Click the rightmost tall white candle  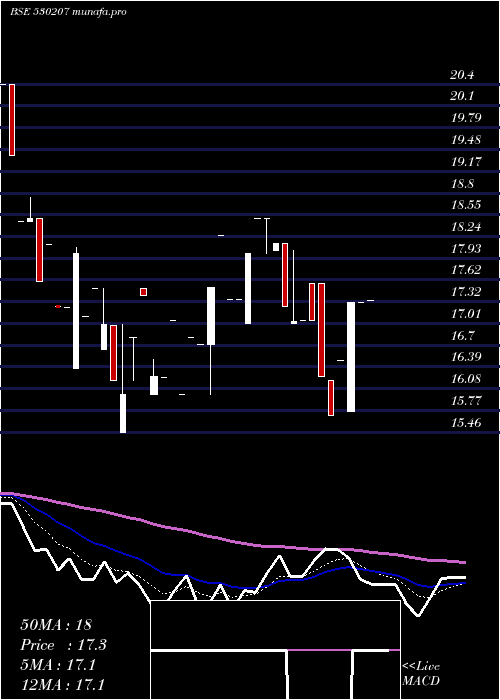pyautogui.click(x=351, y=357)
